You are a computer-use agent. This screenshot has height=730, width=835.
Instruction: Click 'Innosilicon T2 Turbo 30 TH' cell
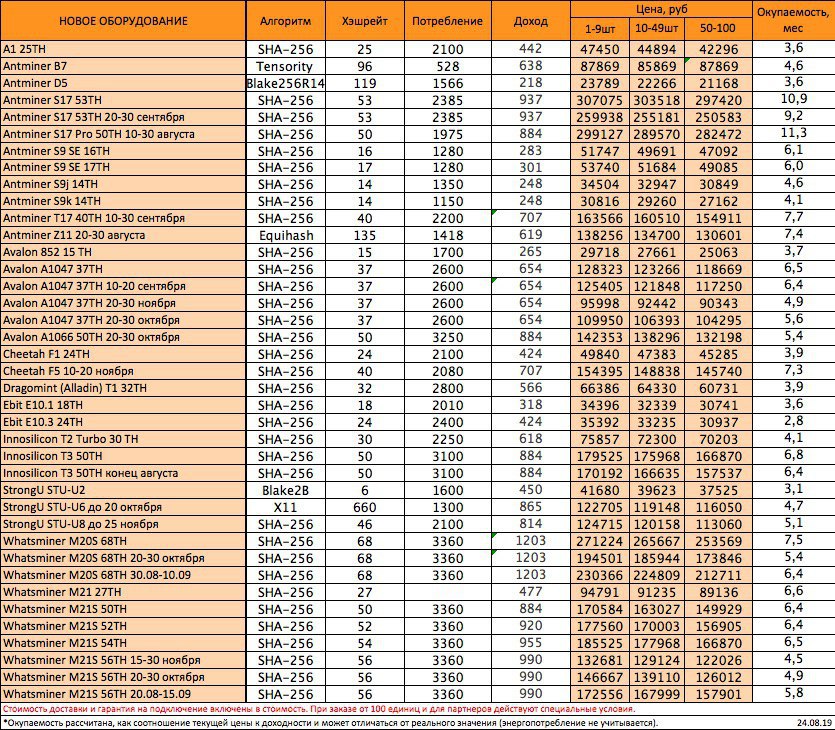(123, 439)
